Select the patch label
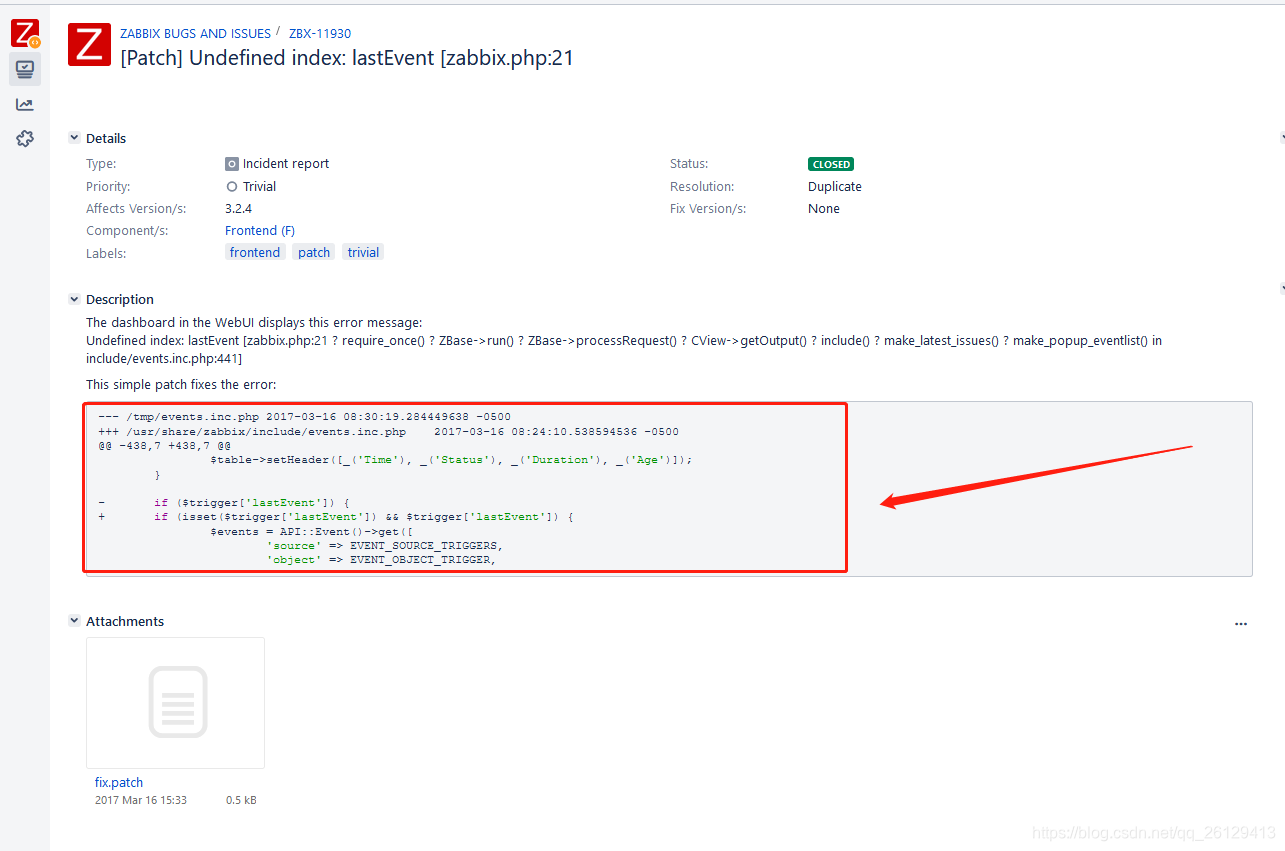The height and width of the screenshot is (851, 1285). coord(314,253)
